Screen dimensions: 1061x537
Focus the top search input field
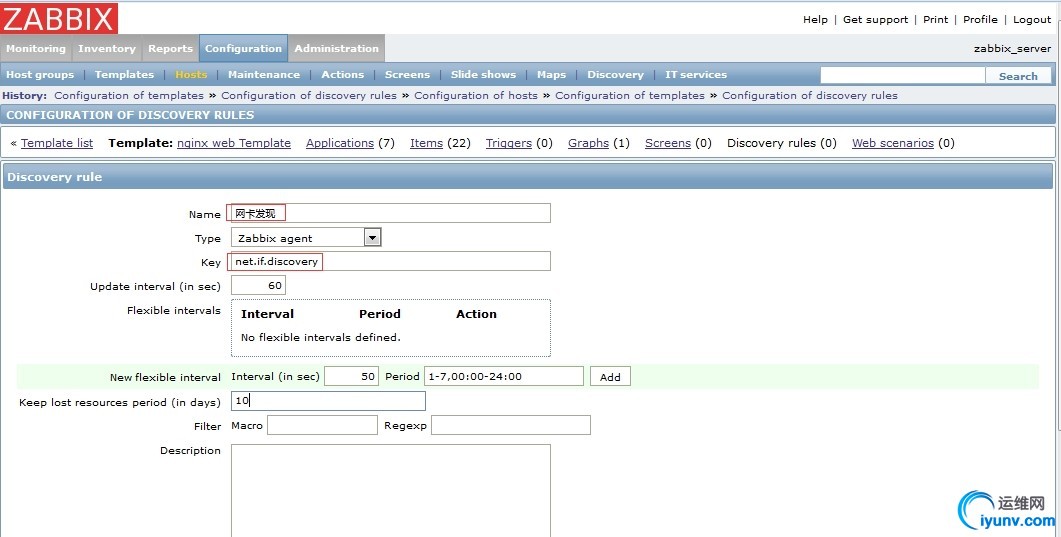pyautogui.click(x=903, y=75)
